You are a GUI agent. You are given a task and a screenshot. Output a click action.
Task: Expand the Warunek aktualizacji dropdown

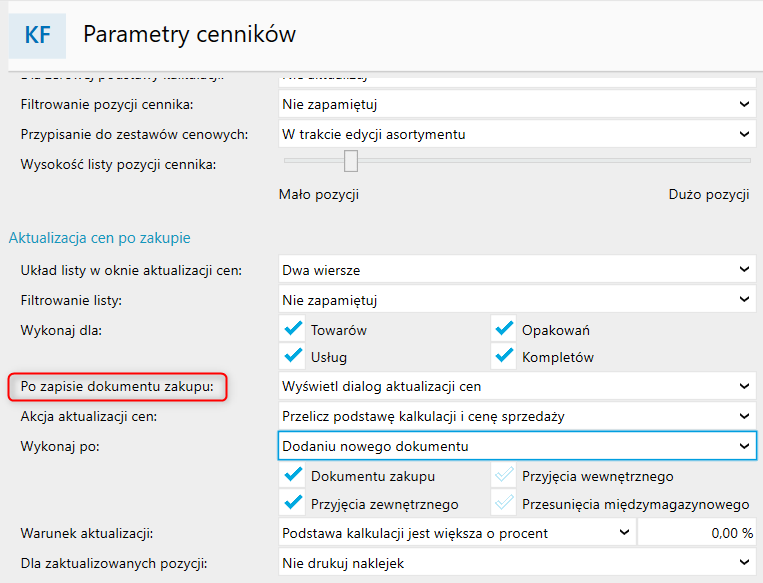(x=455, y=533)
